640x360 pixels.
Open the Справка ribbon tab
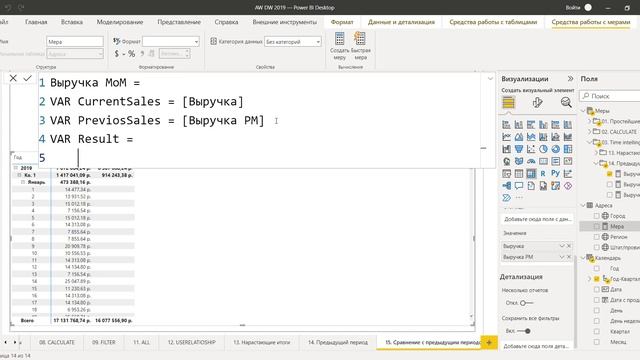(226, 22)
